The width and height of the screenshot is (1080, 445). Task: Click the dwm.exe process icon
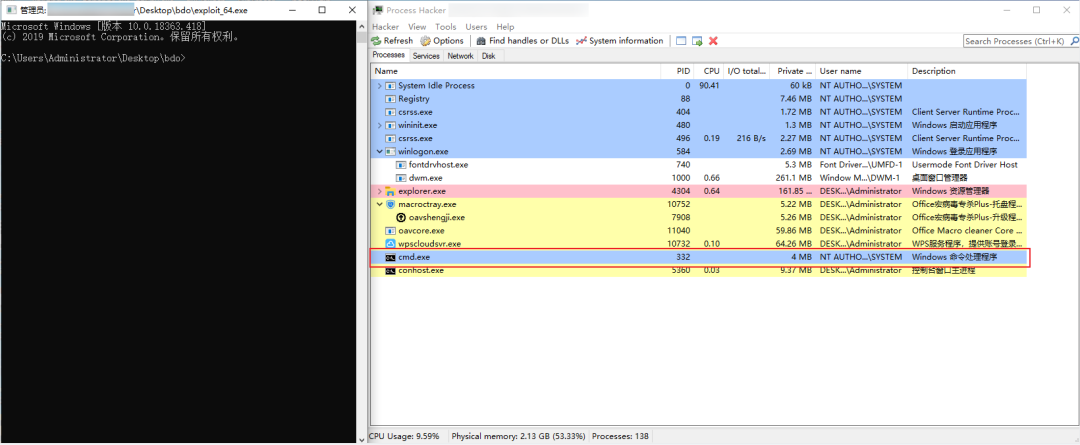tap(401, 178)
